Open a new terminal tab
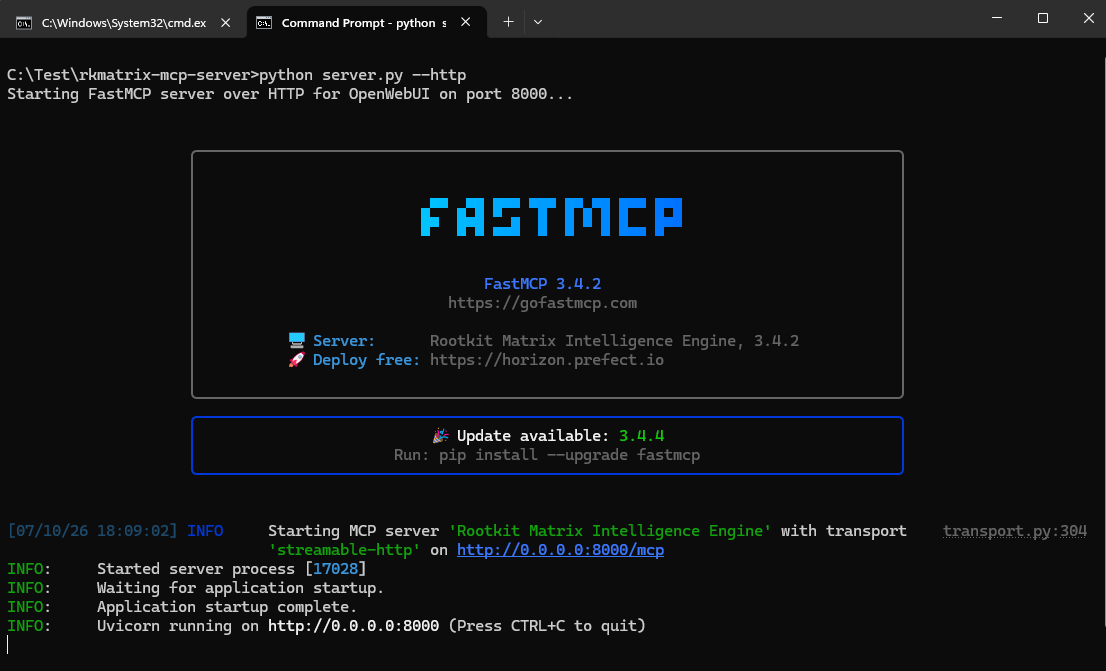 [509, 22]
